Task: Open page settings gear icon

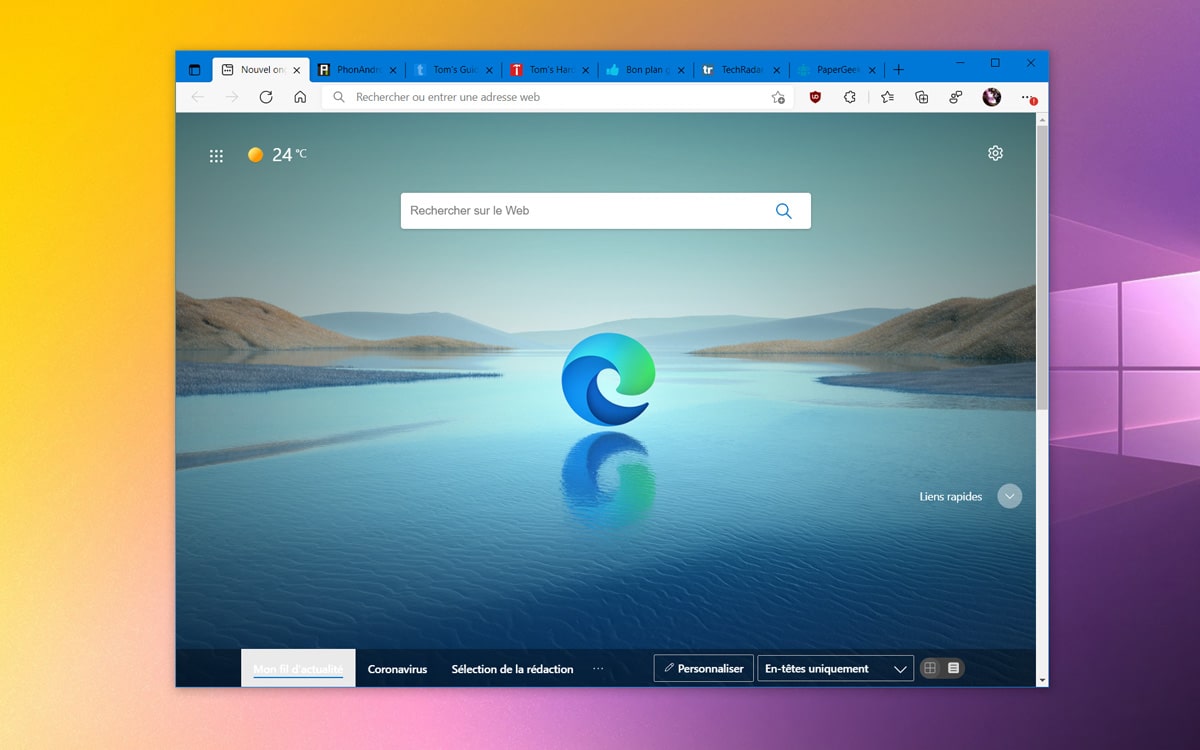Action: [995, 153]
